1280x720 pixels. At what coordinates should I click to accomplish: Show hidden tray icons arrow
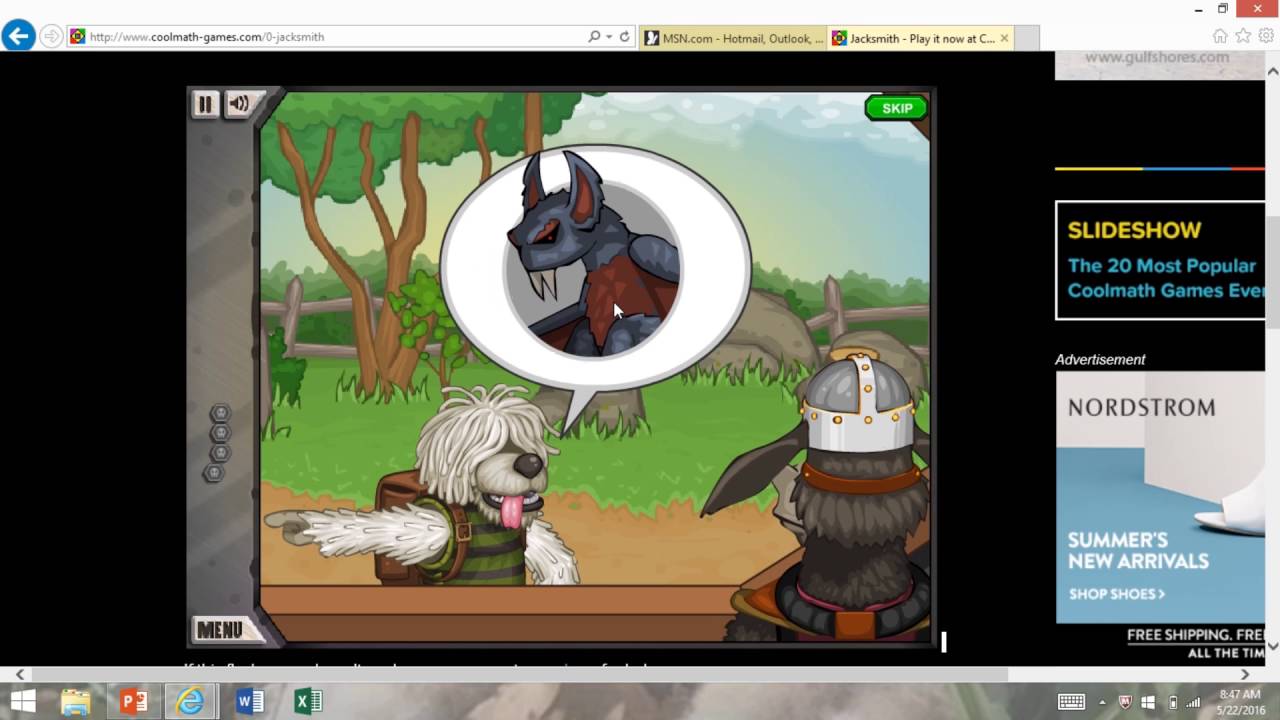click(x=1103, y=702)
